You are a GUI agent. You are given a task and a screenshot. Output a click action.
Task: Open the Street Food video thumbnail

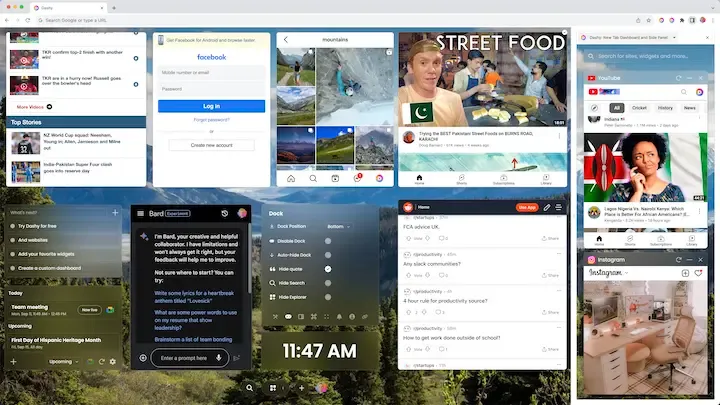tap(483, 79)
